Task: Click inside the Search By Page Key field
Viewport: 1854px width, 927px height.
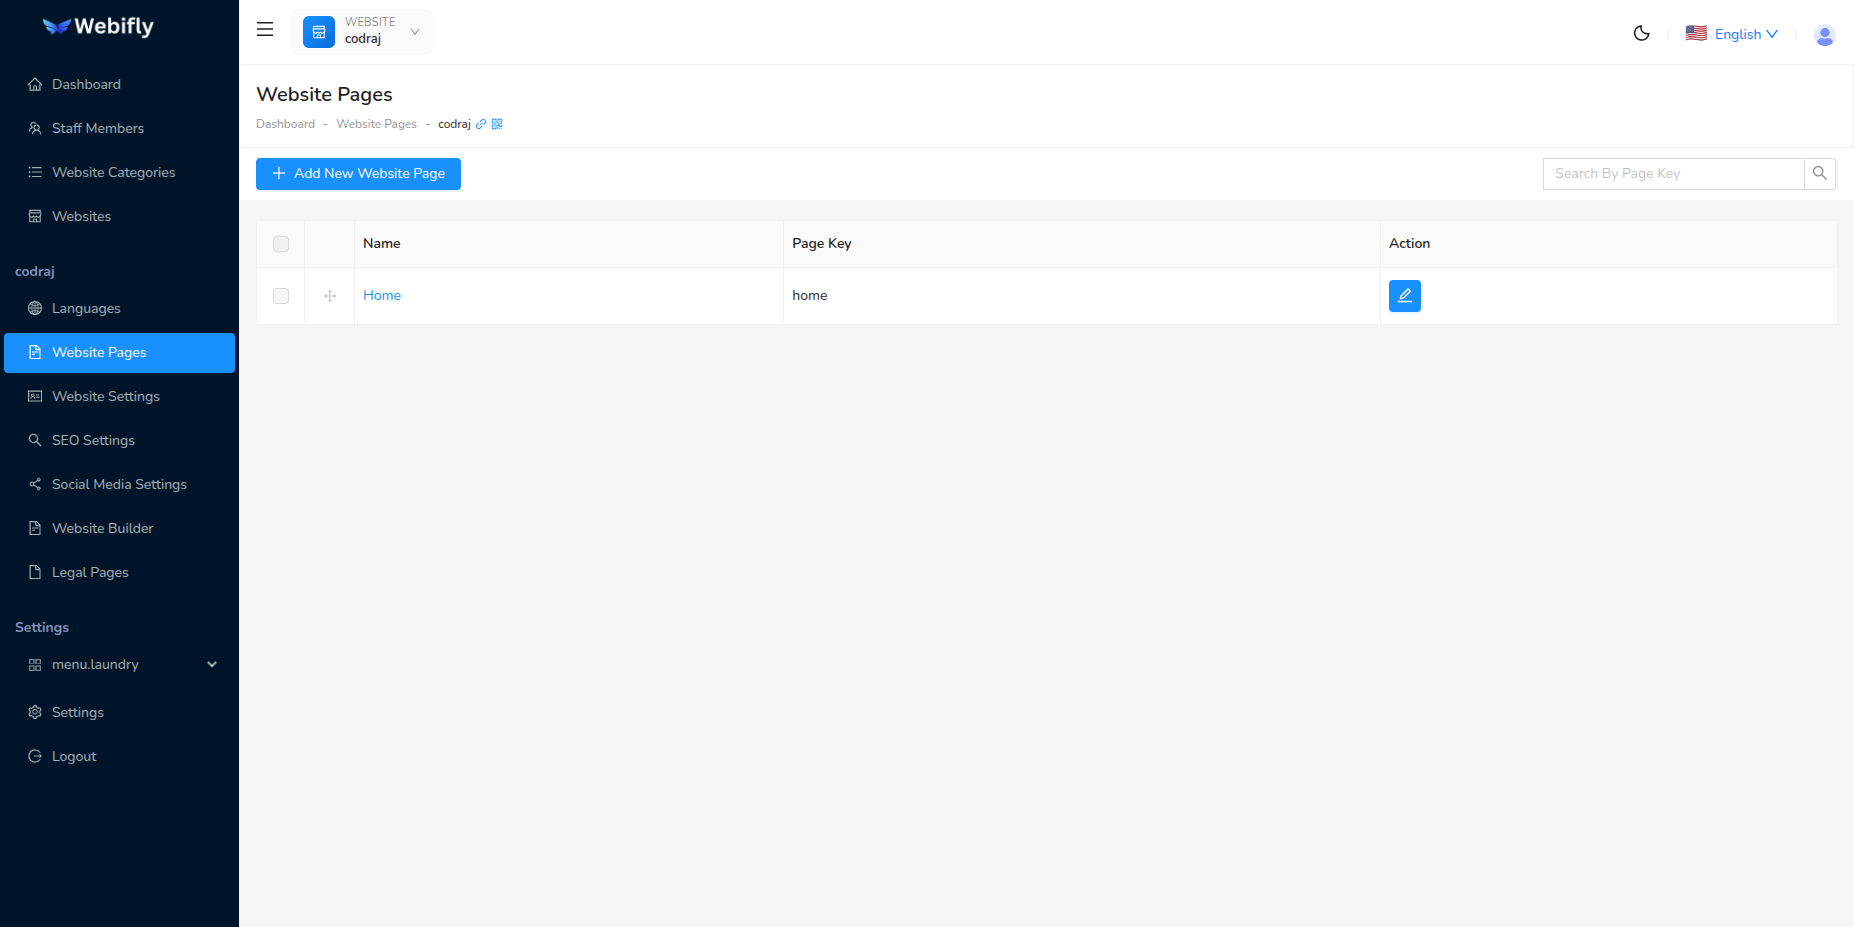Action: click(x=1672, y=173)
